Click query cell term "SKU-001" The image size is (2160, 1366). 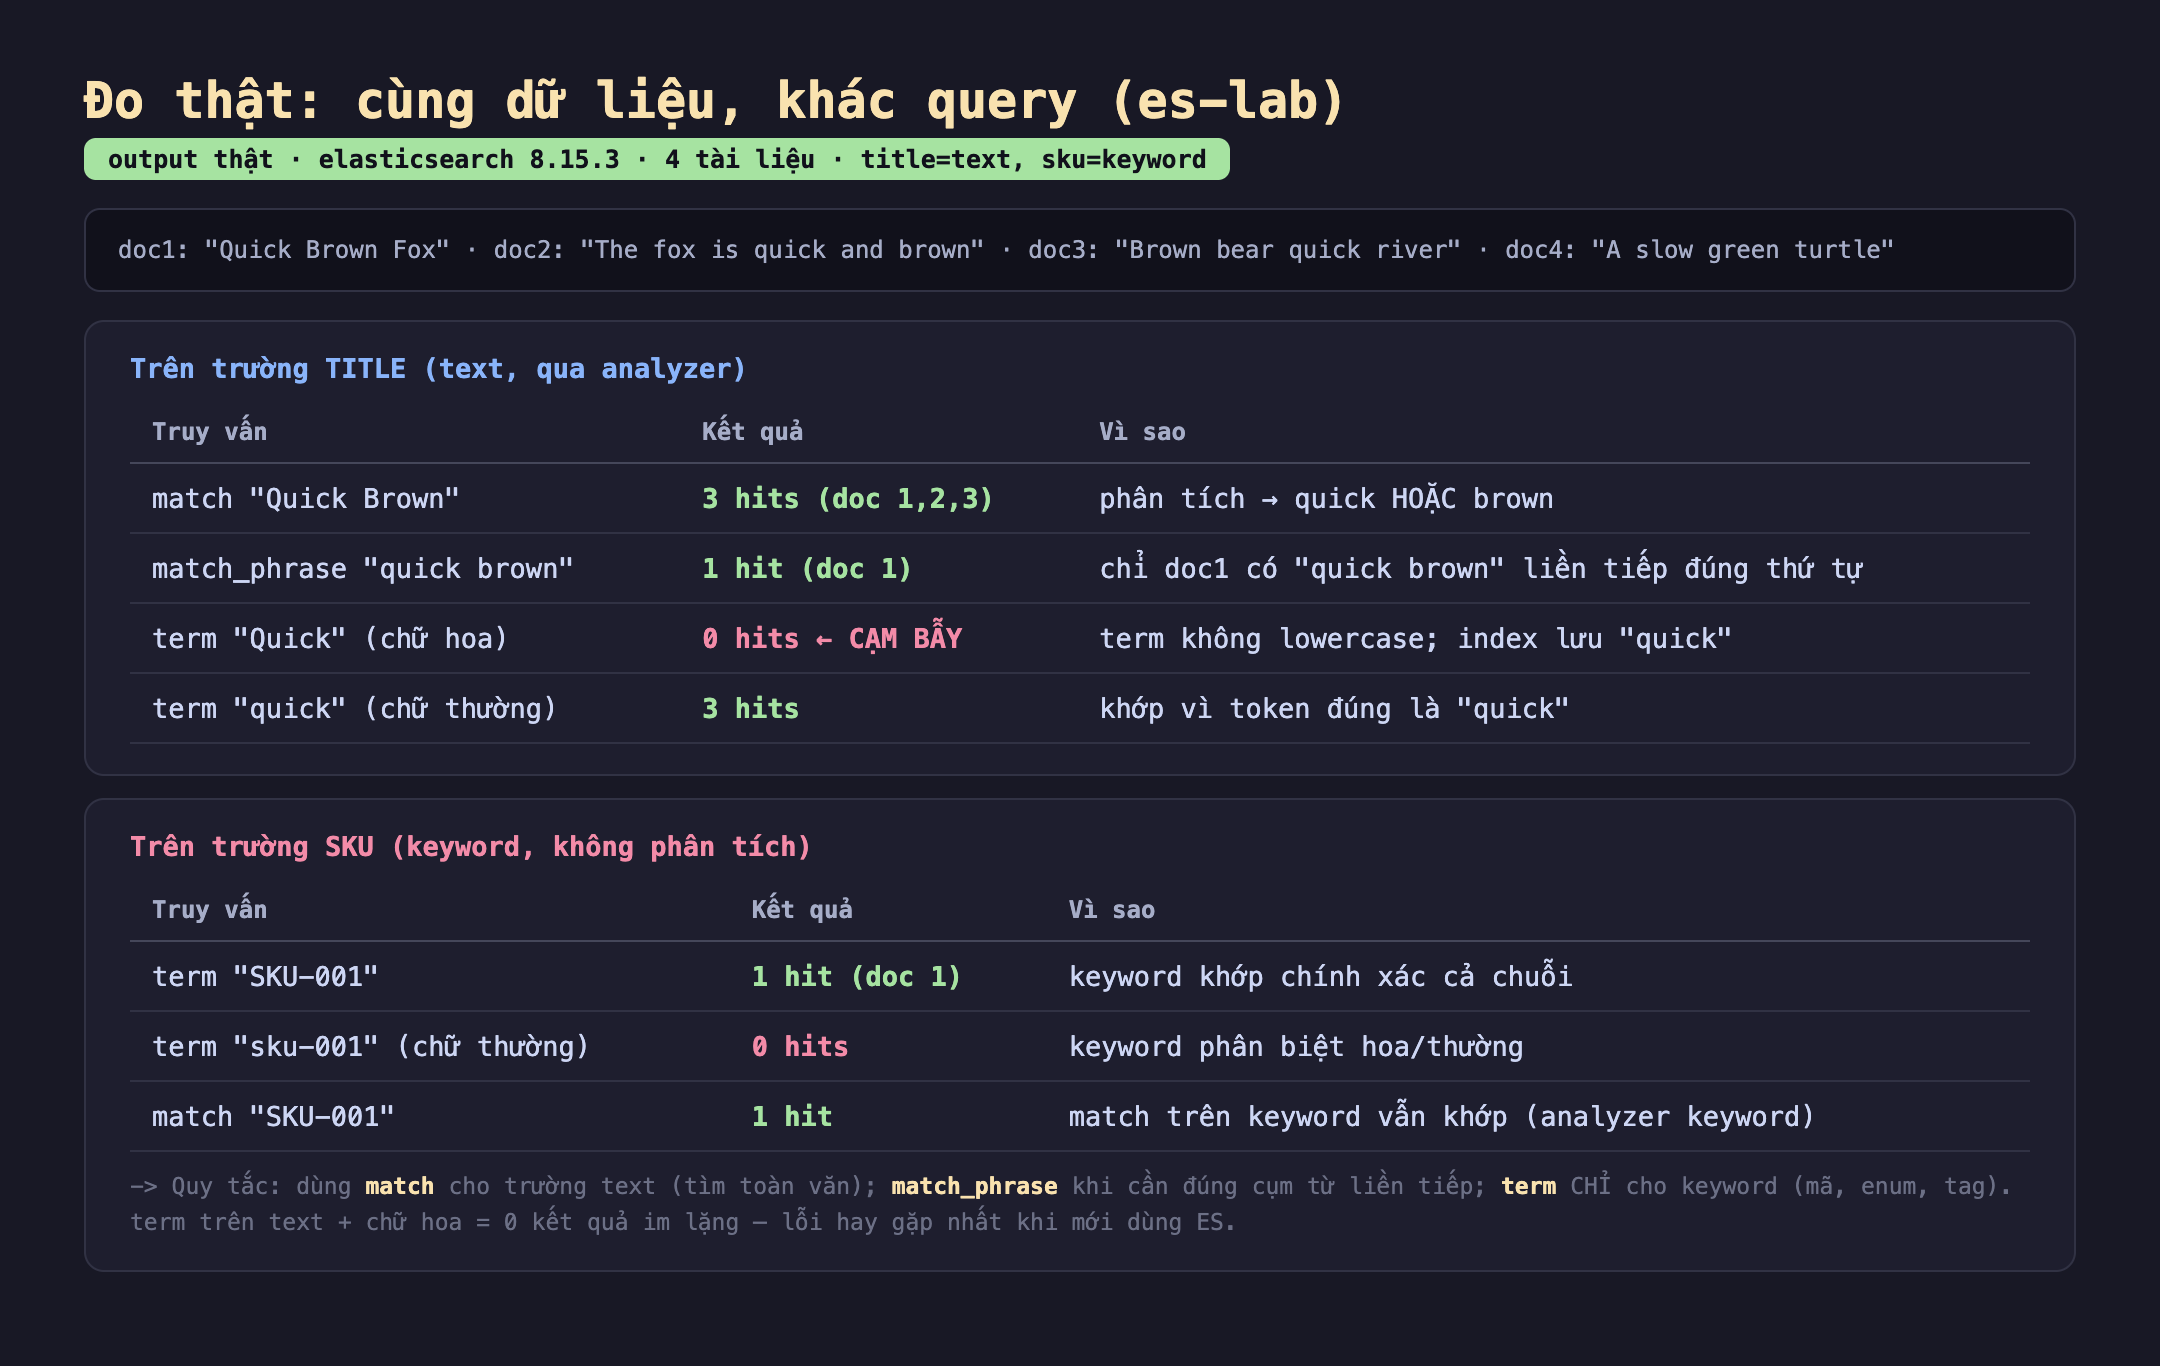click(265, 977)
